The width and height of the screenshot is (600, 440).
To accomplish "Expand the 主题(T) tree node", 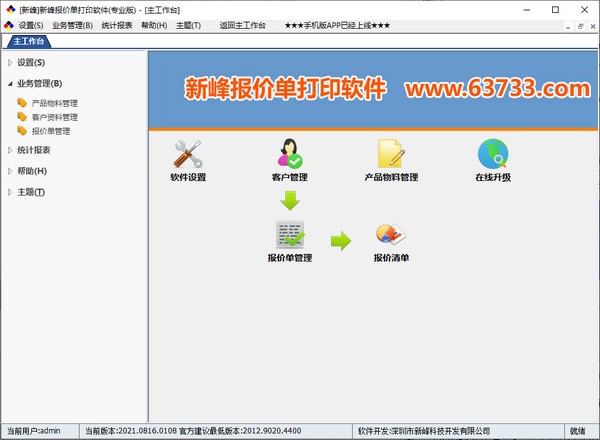I will [10, 192].
